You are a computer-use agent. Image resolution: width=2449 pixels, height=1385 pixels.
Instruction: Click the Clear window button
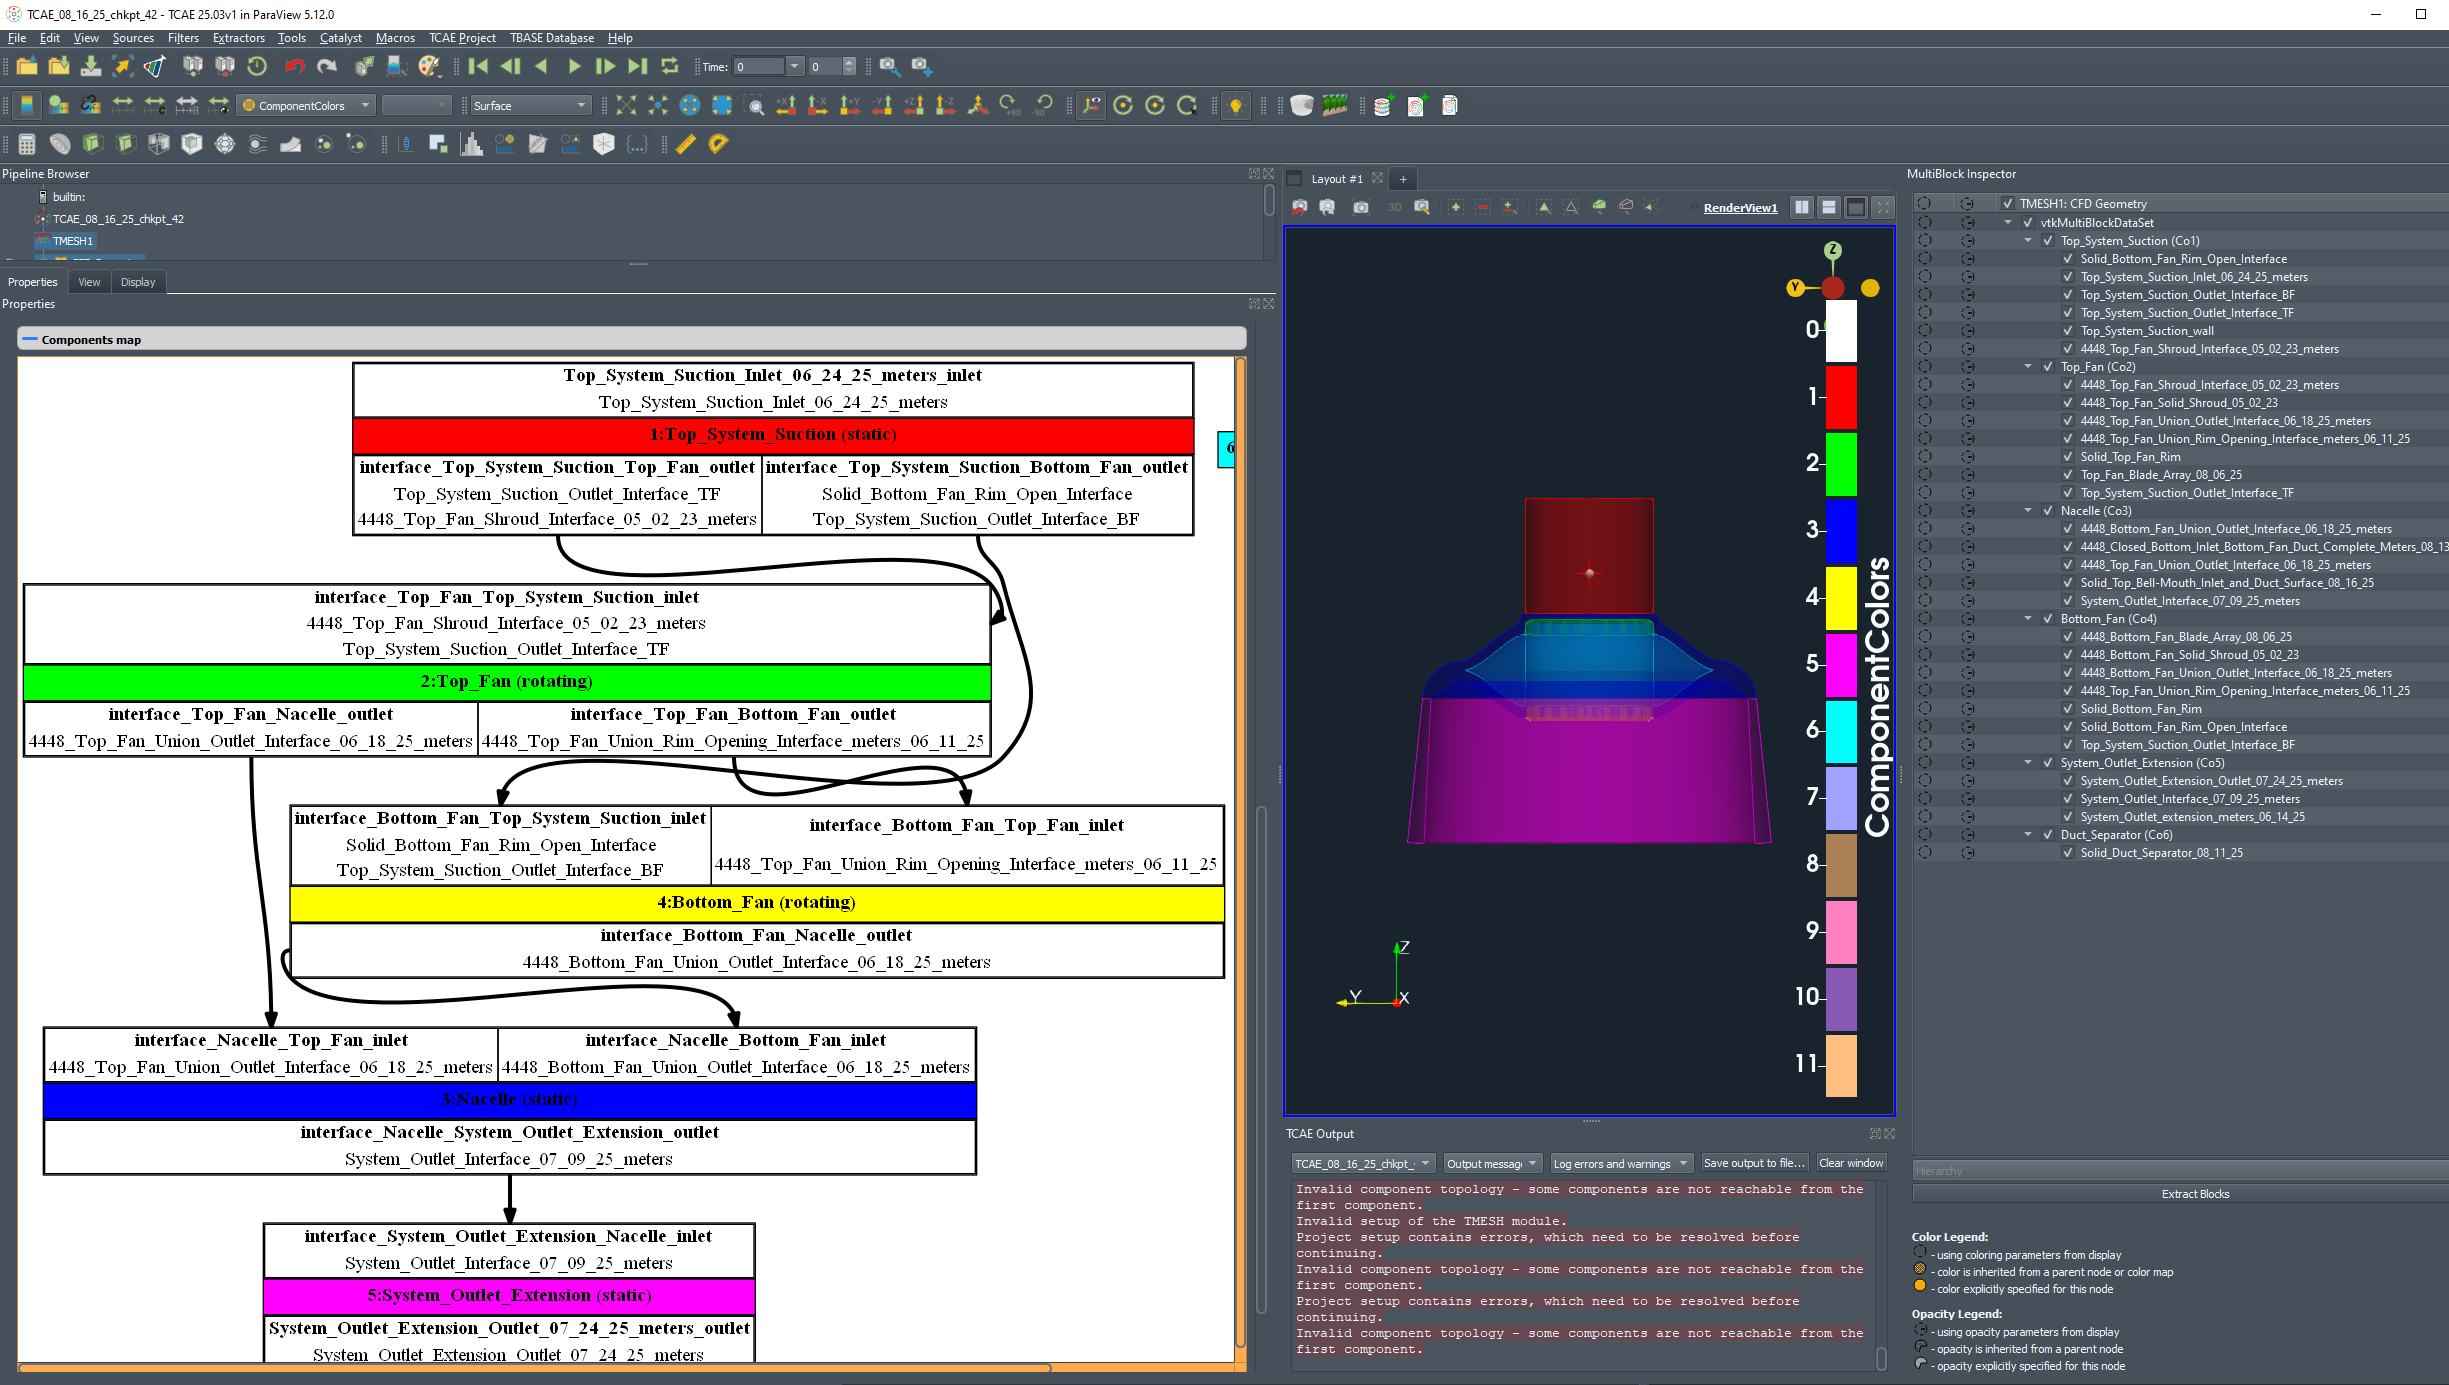(x=1850, y=1163)
